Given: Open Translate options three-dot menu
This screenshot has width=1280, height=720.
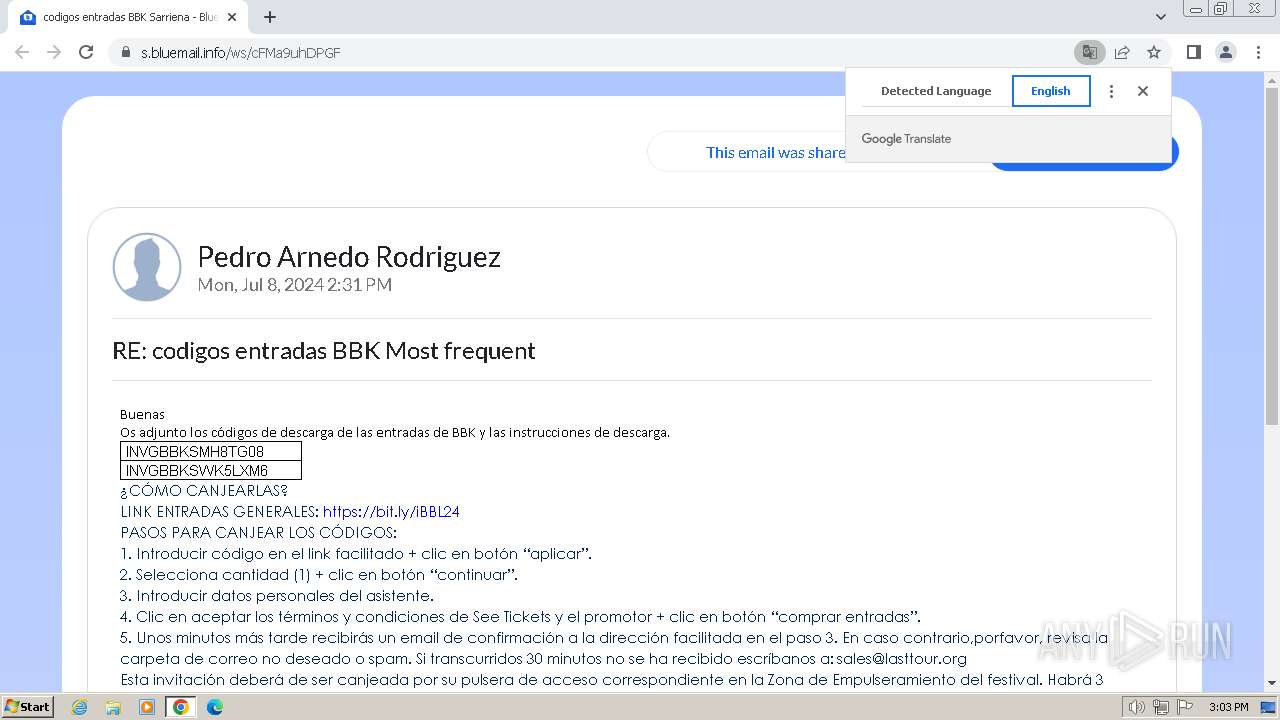Looking at the screenshot, I should pos(1111,91).
